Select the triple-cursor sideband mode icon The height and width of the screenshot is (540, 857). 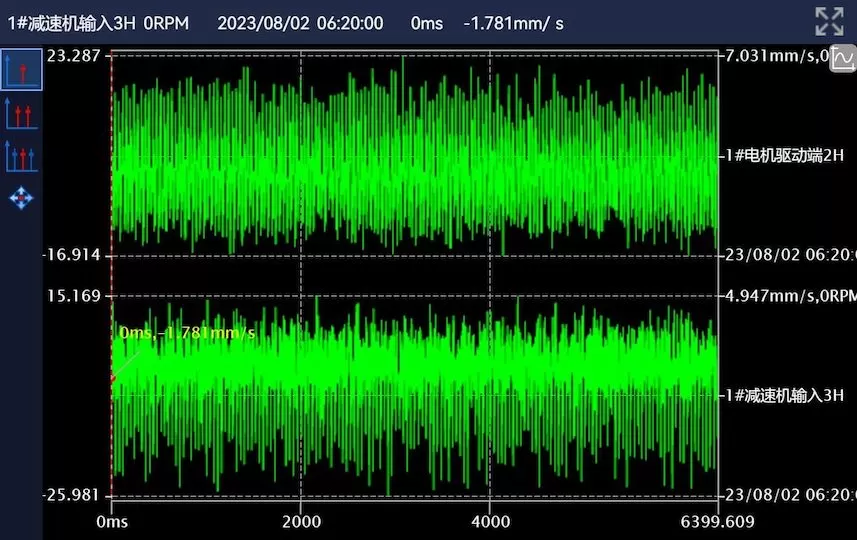(21, 156)
